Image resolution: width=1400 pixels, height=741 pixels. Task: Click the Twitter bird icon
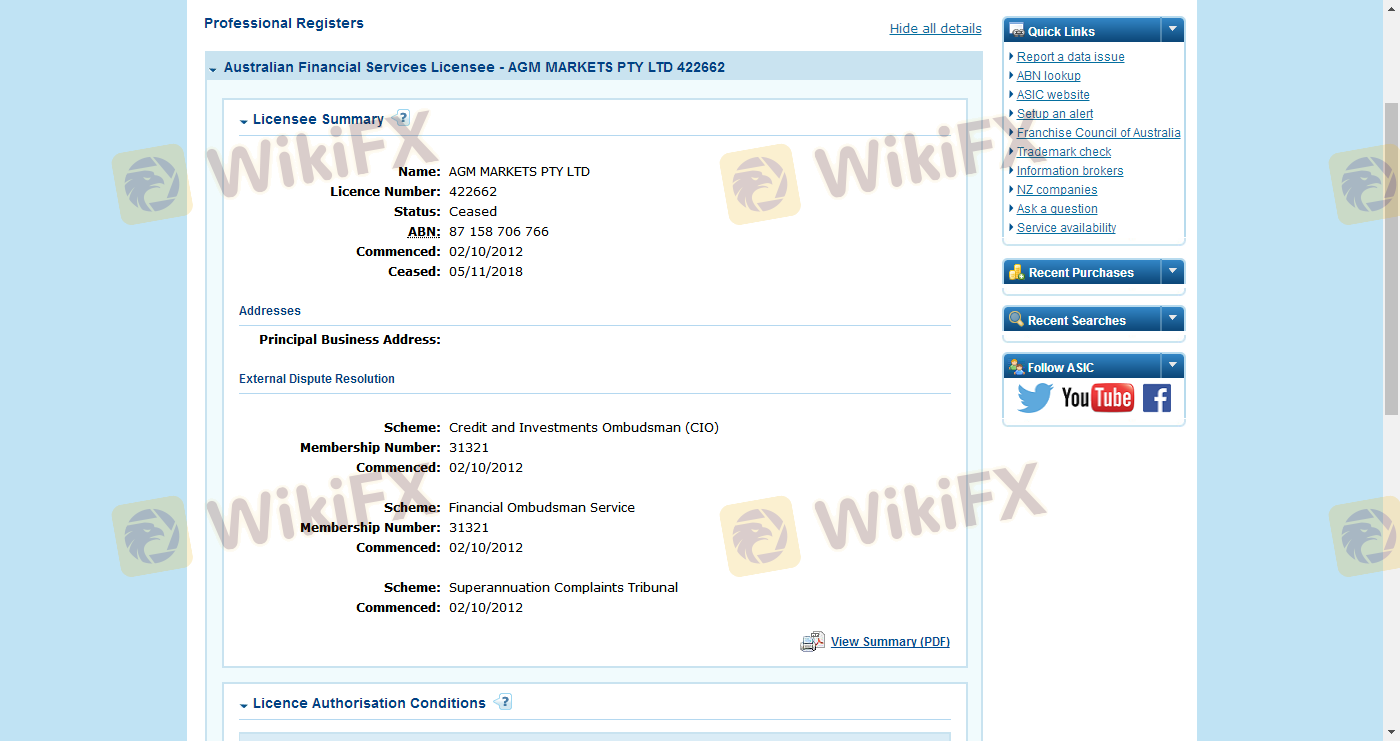click(x=1035, y=398)
